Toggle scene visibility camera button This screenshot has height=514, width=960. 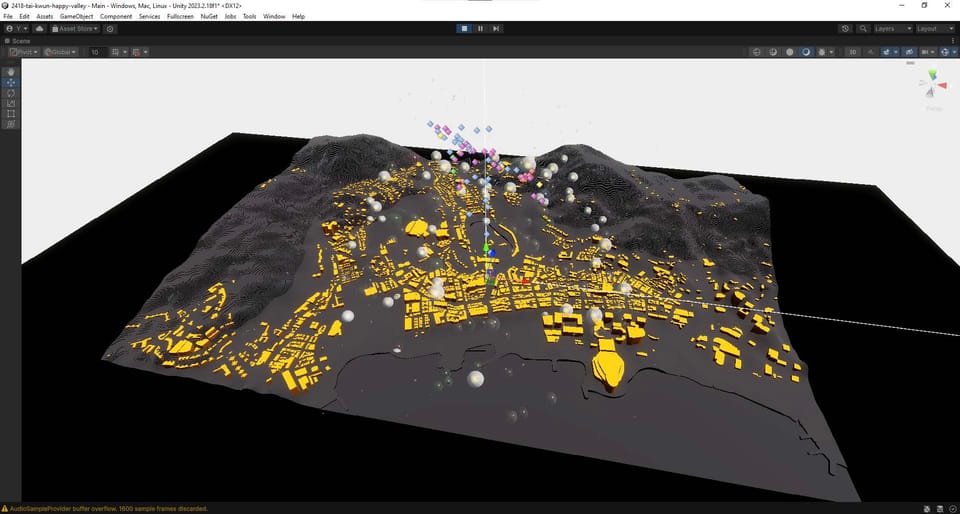tap(909, 52)
